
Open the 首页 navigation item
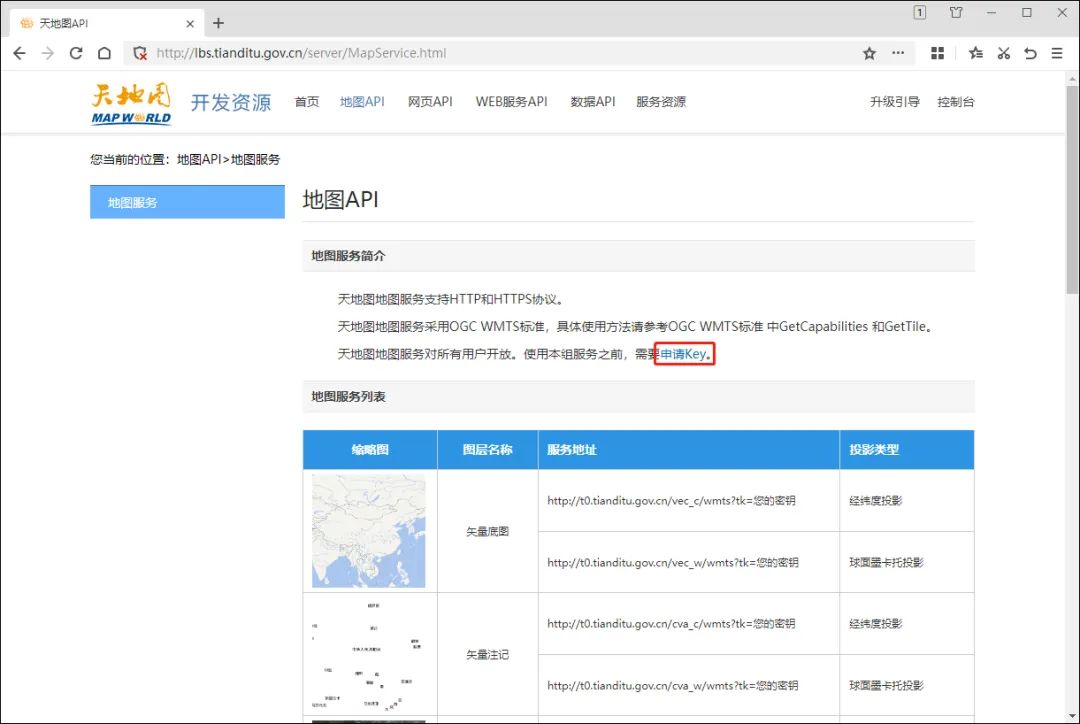[x=307, y=102]
